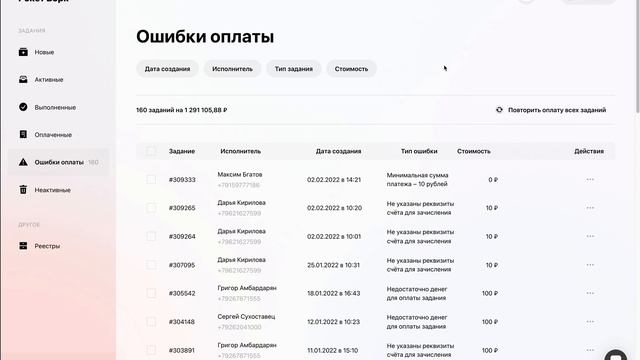Open actions menu for task #303891
The image size is (640, 360).
coord(590,350)
